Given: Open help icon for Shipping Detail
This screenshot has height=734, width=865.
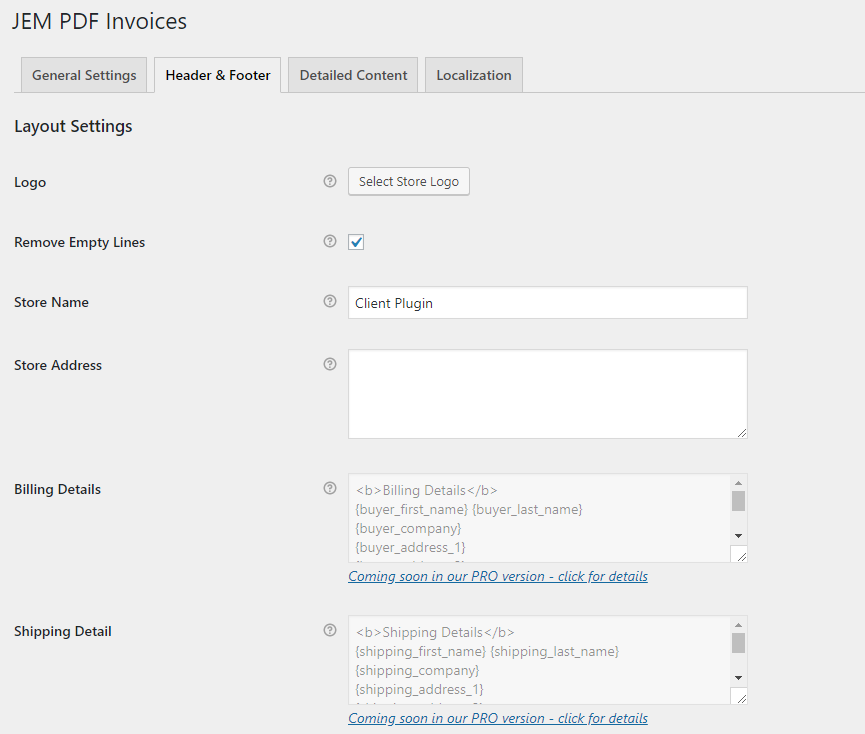Looking at the screenshot, I should pyautogui.click(x=330, y=630).
